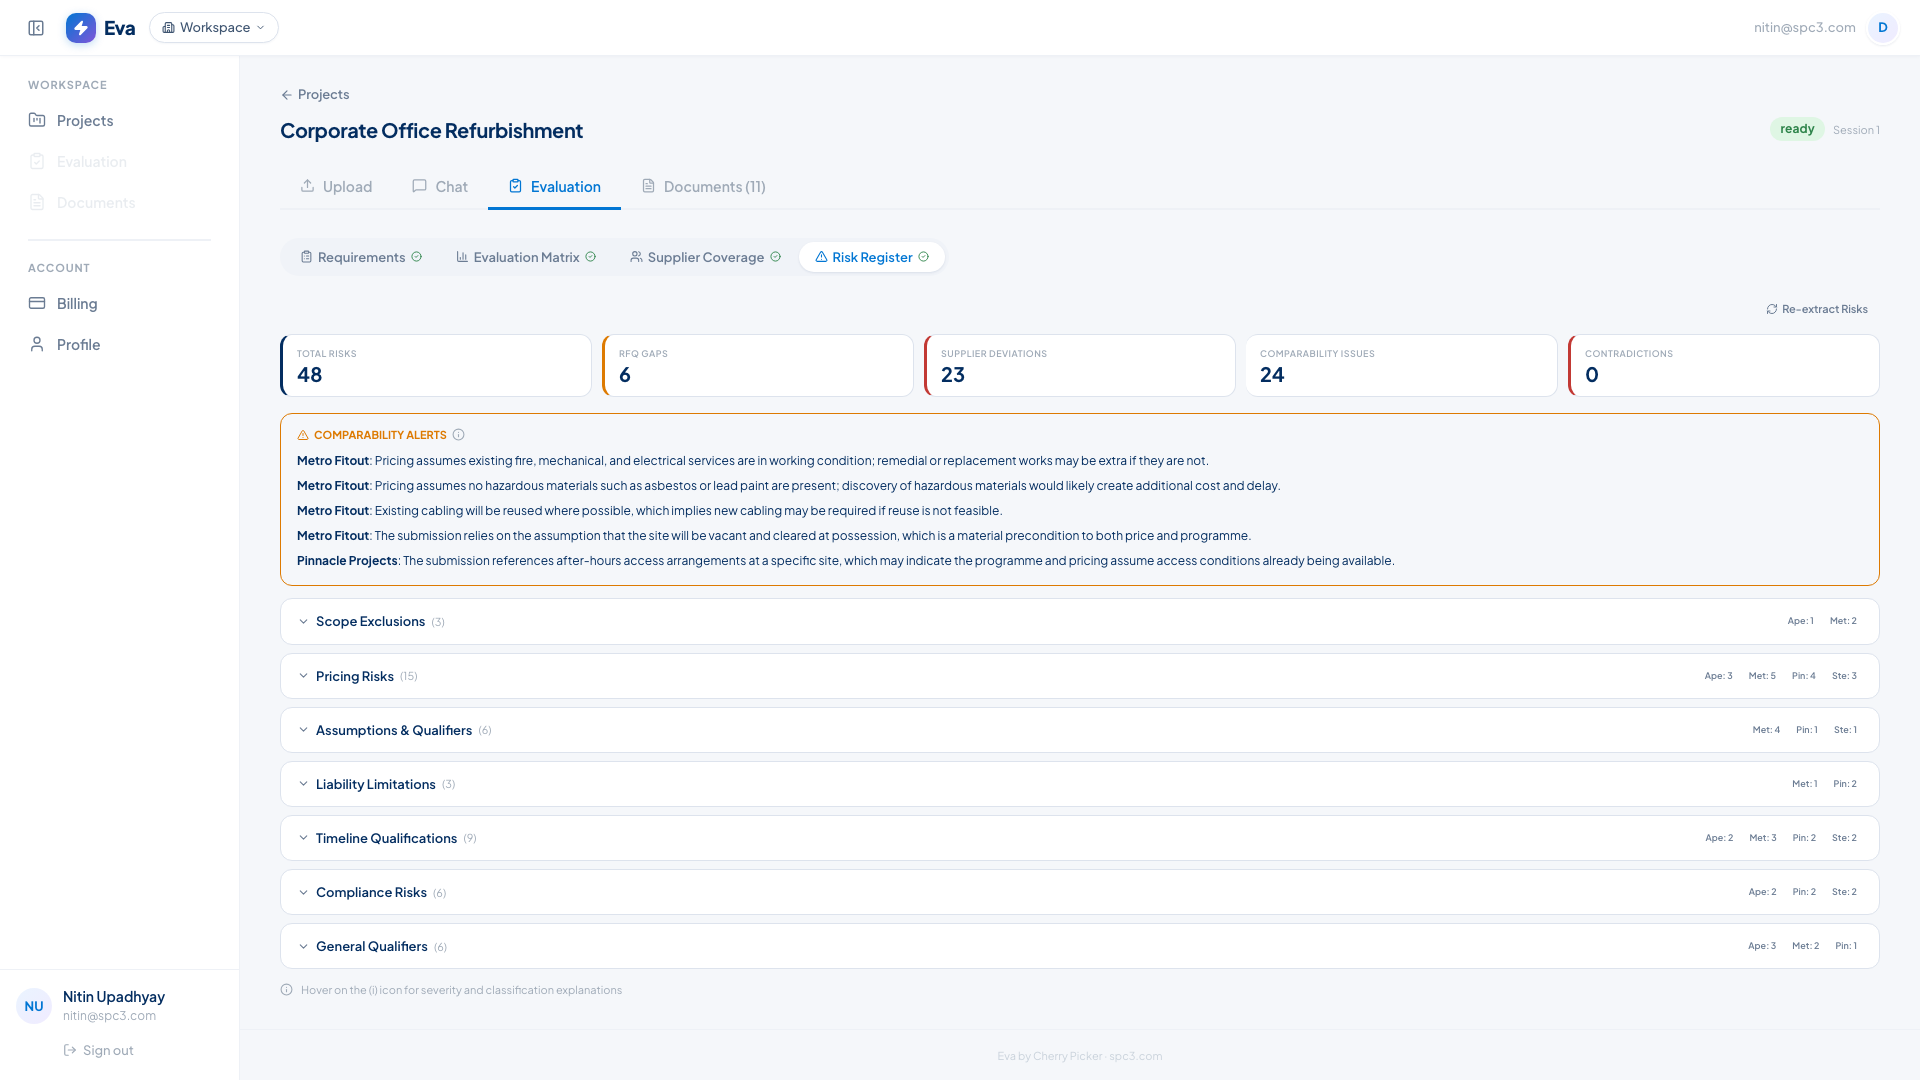Click 'Pin: 2' in Liability Limitations row
The width and height of the screenshot is (1920, 1080).
coord(1845,784)
